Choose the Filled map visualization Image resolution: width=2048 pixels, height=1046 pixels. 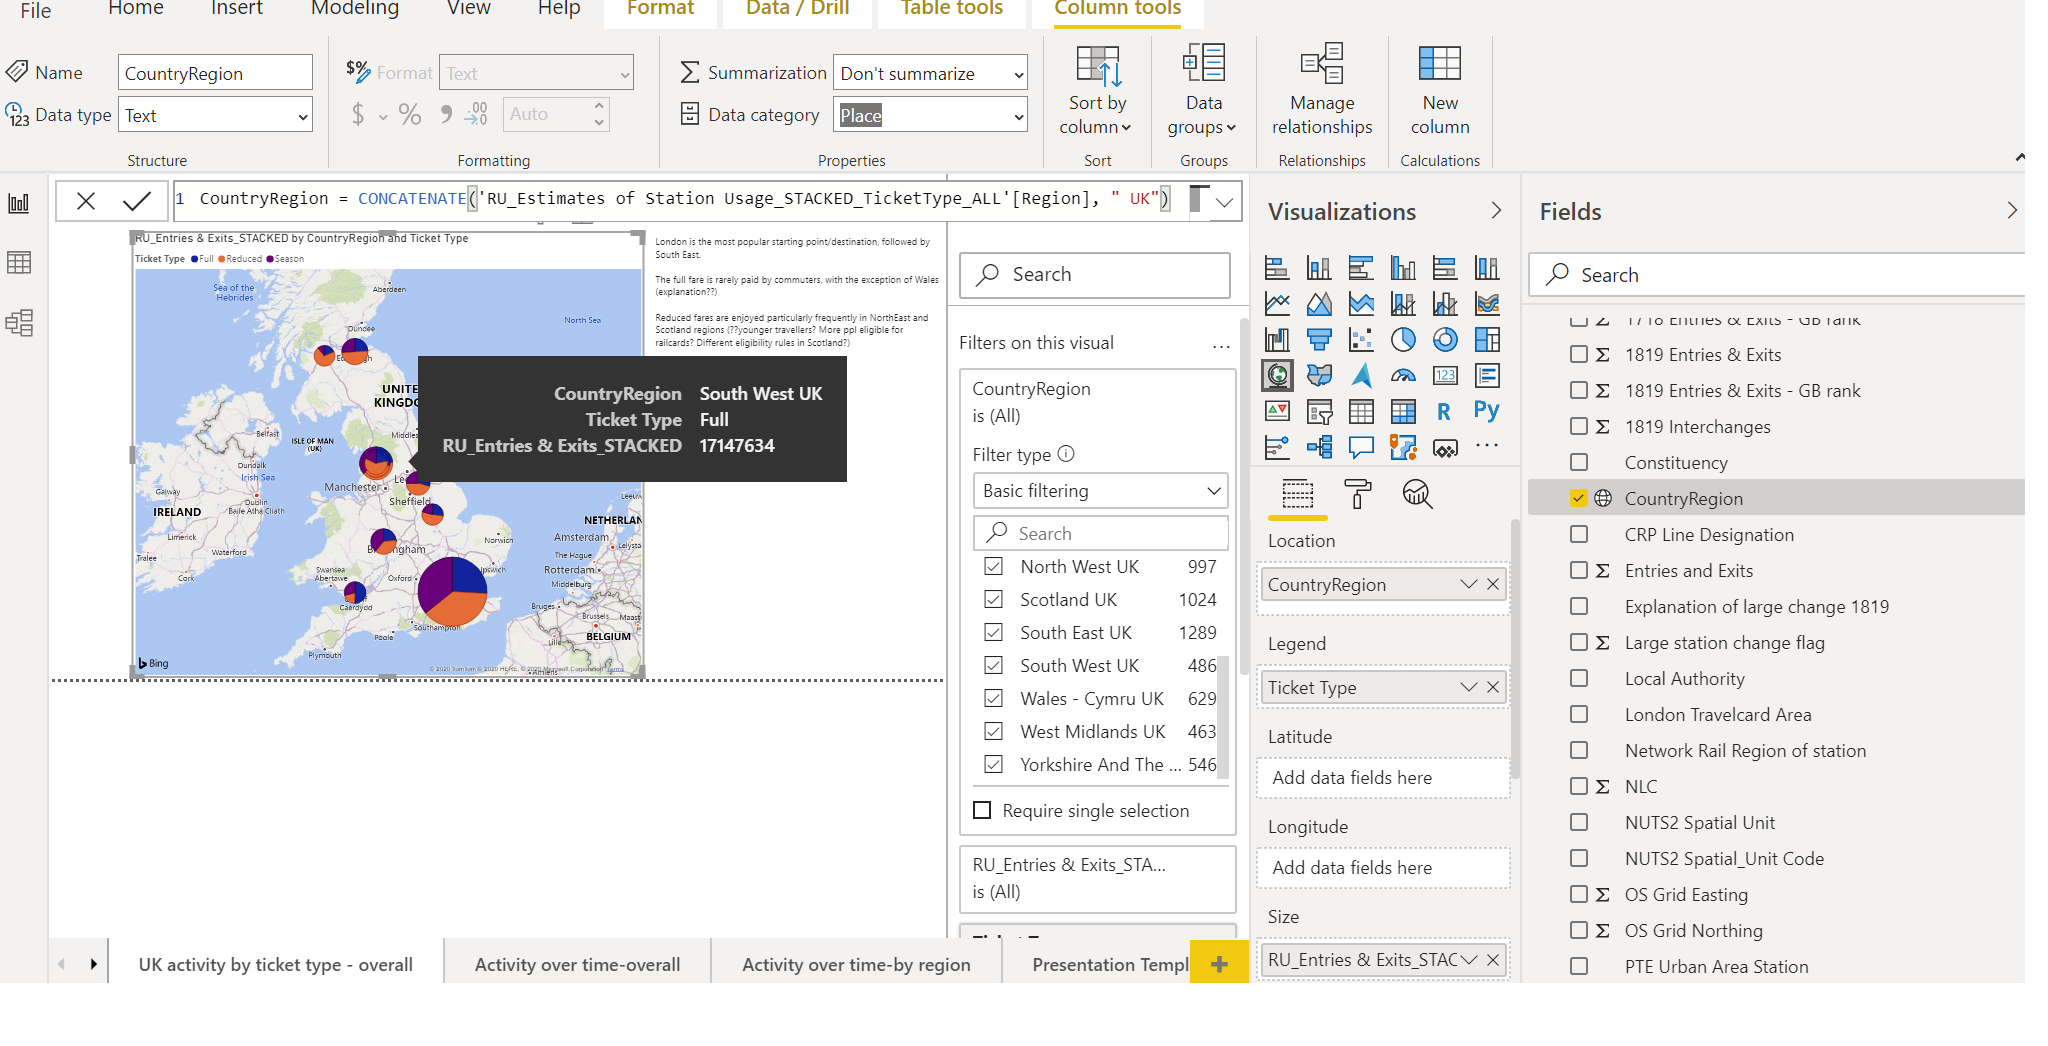(x=1319, y=376)
